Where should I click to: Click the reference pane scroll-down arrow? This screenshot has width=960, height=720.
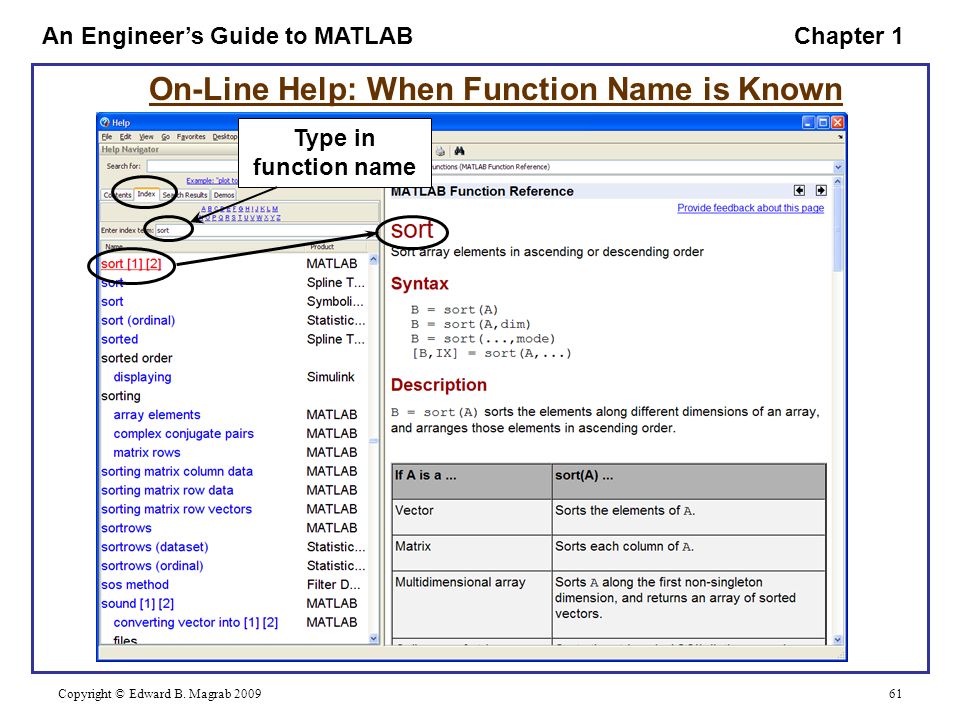click(x=838, y=639)
